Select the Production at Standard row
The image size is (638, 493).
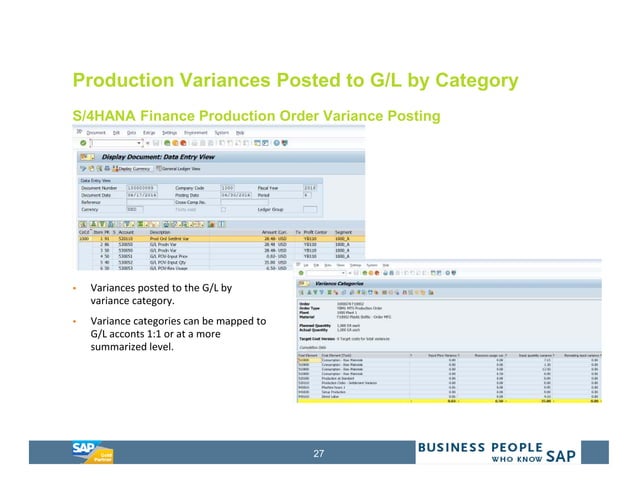coord(450,378)
